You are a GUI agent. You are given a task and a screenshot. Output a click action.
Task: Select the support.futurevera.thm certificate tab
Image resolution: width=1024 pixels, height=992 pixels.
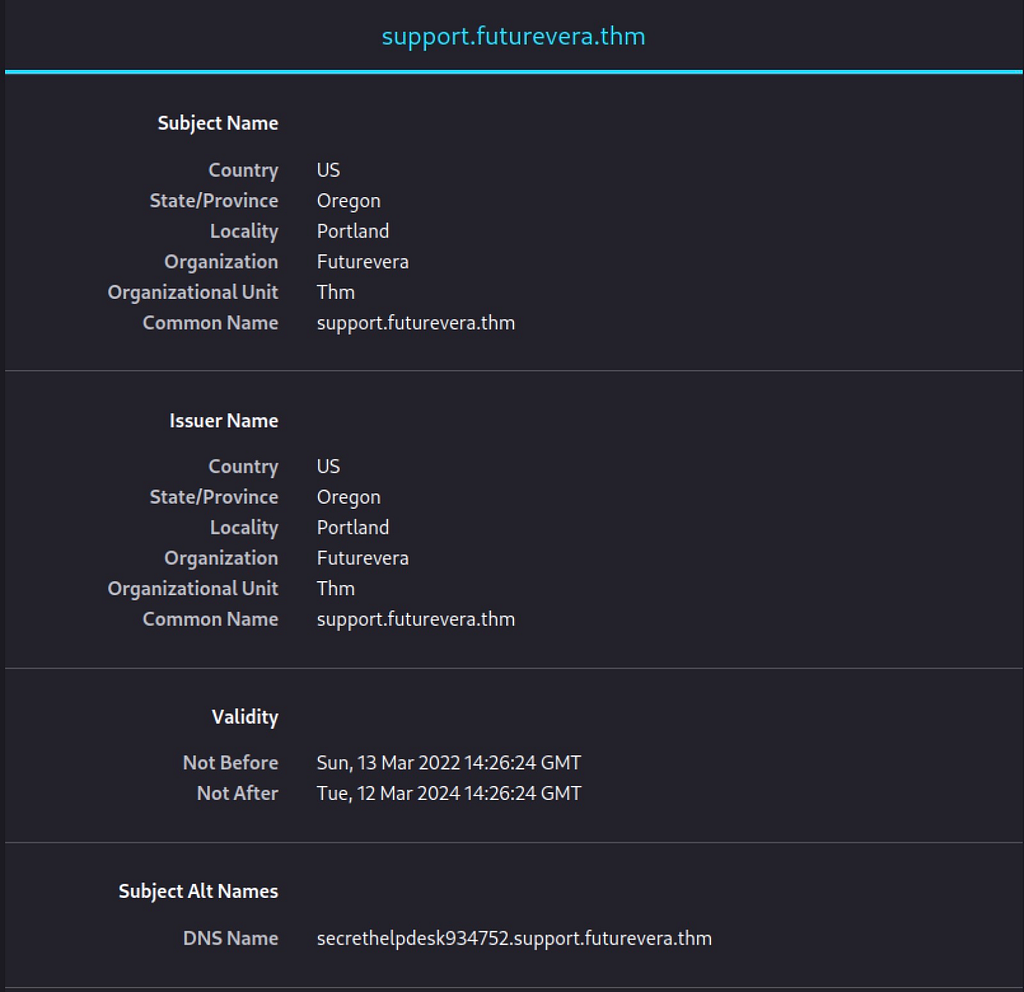[x=513, y=37]
